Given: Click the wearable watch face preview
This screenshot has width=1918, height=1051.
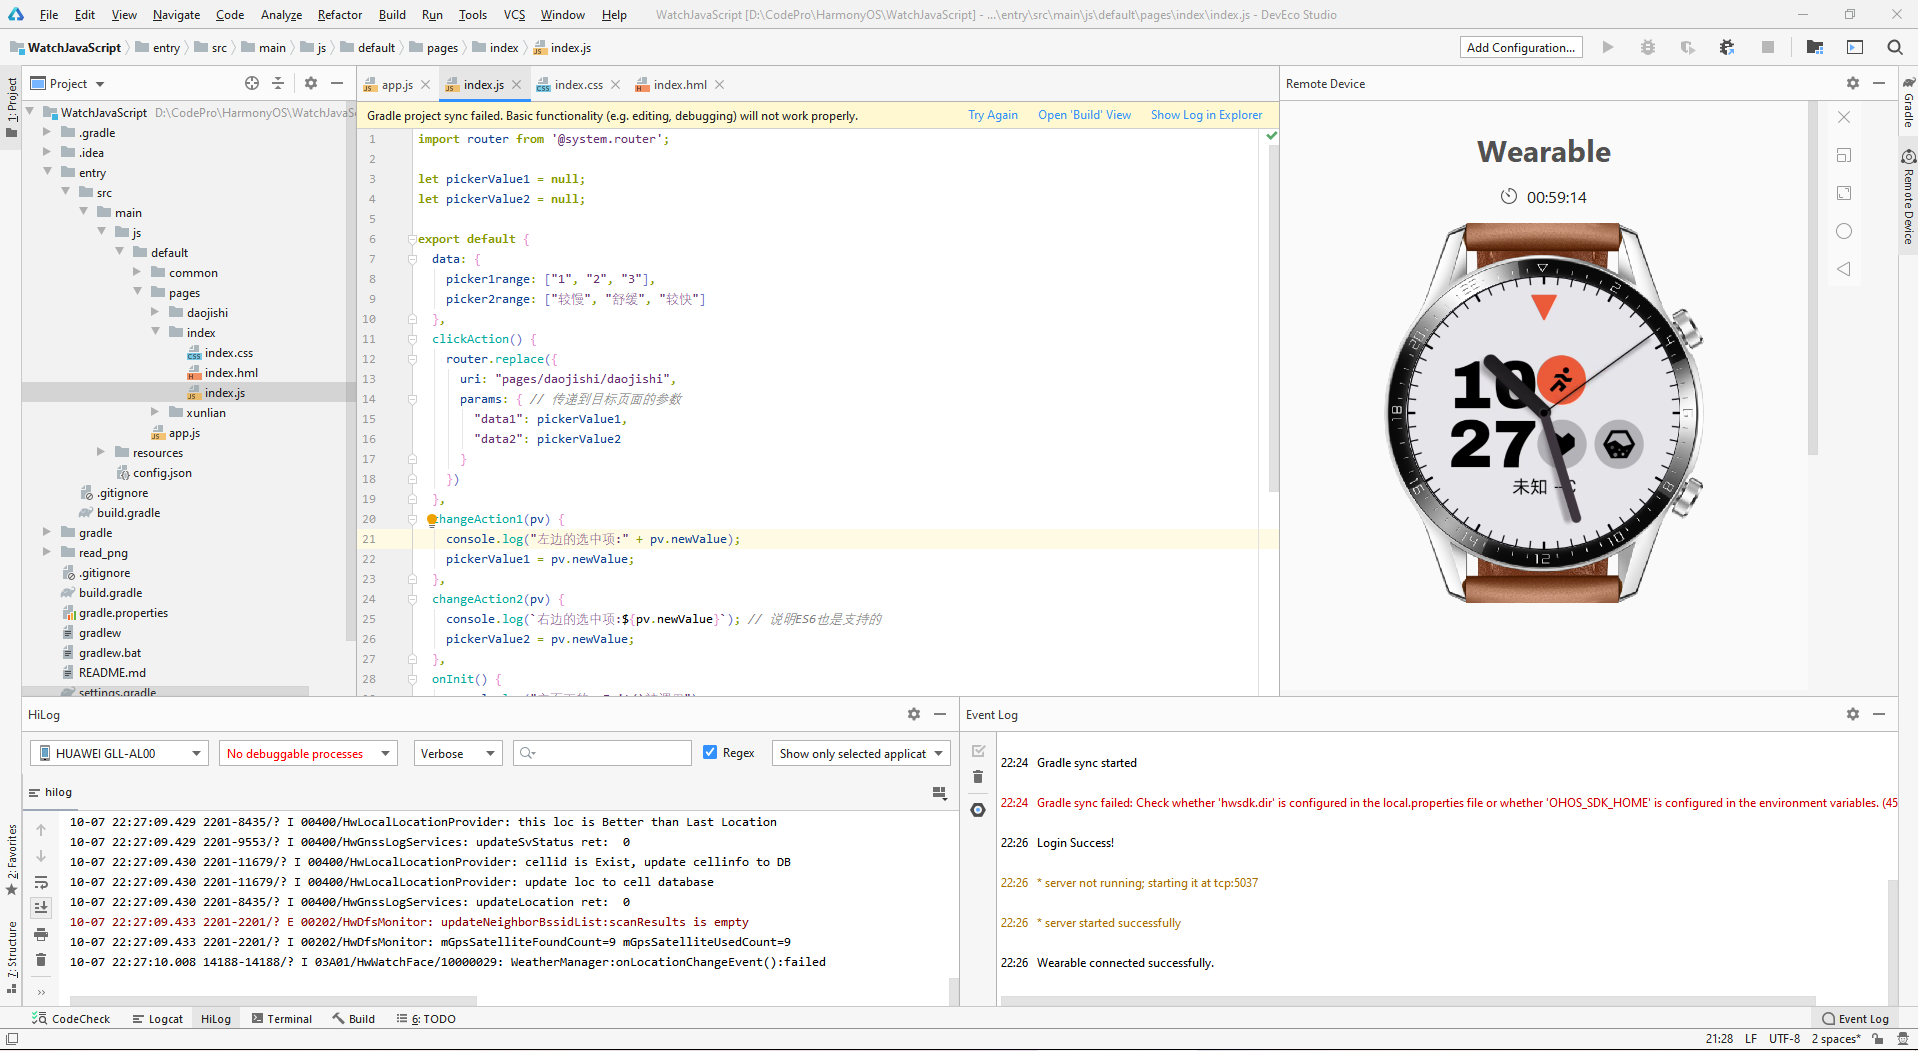Looking at the screenshot, I should click(x=1543, y=412).
